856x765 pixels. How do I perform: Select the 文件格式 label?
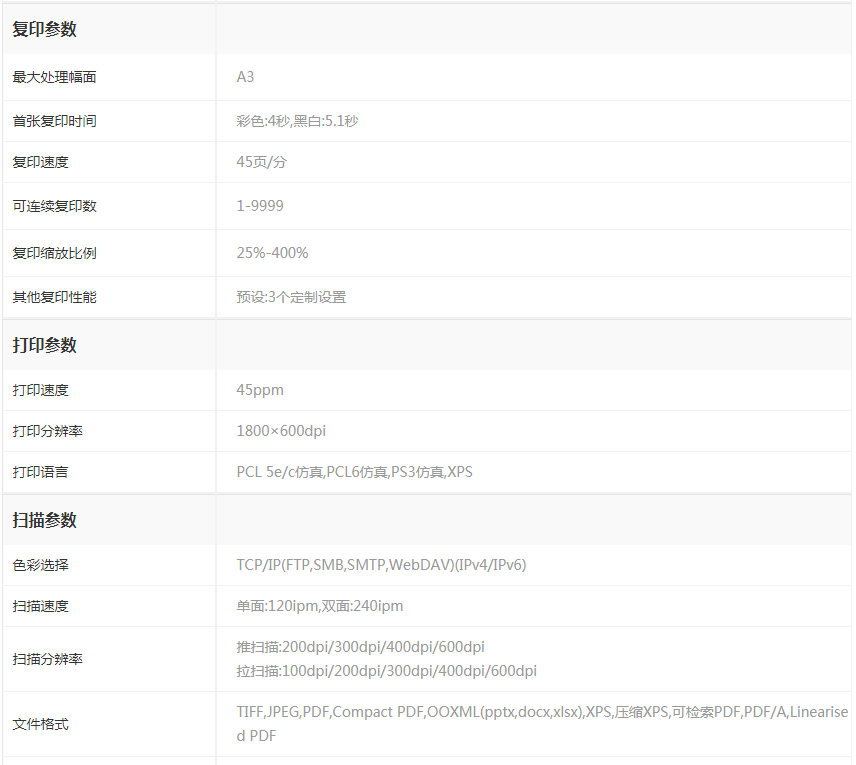pyautogui.click(x=40, y=724)
